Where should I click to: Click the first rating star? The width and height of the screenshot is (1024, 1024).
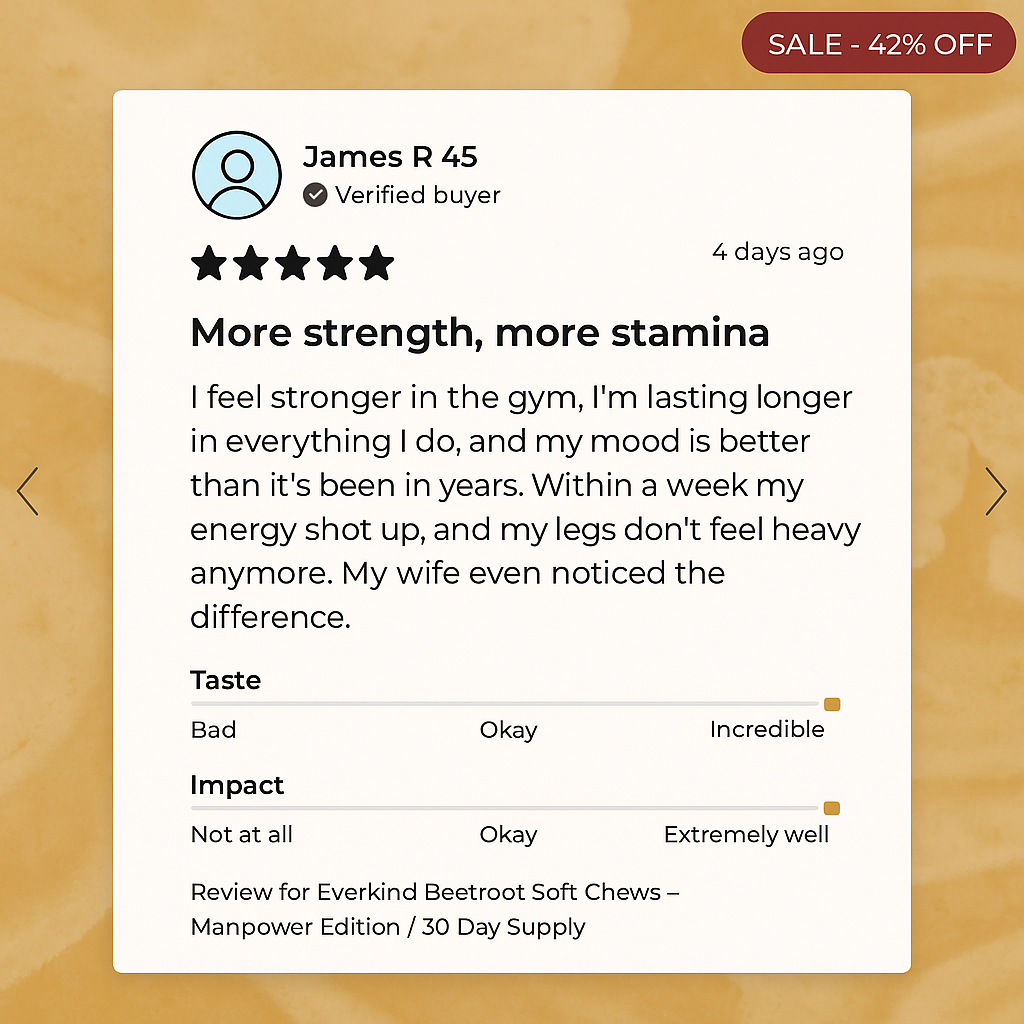coord(209,264)
